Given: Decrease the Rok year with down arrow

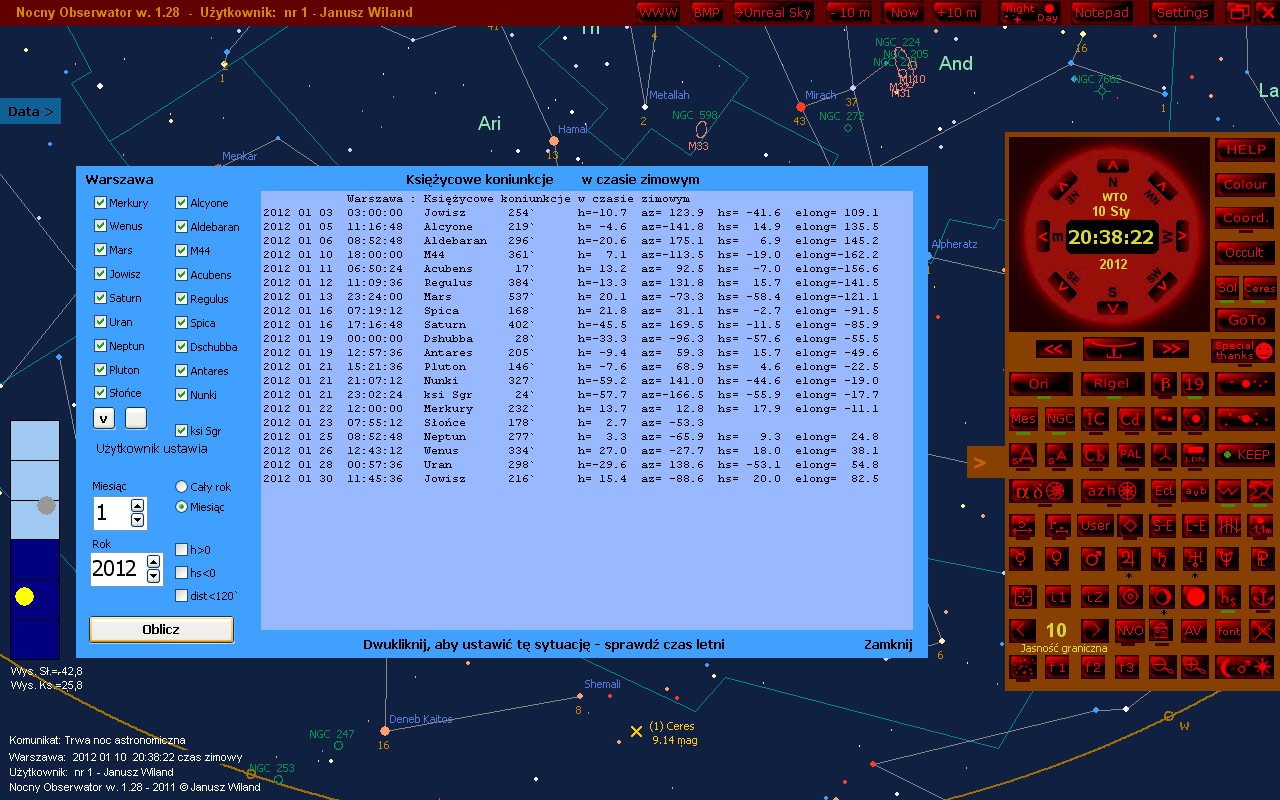Looking at the screenshot, I should [x=153, y=576].
